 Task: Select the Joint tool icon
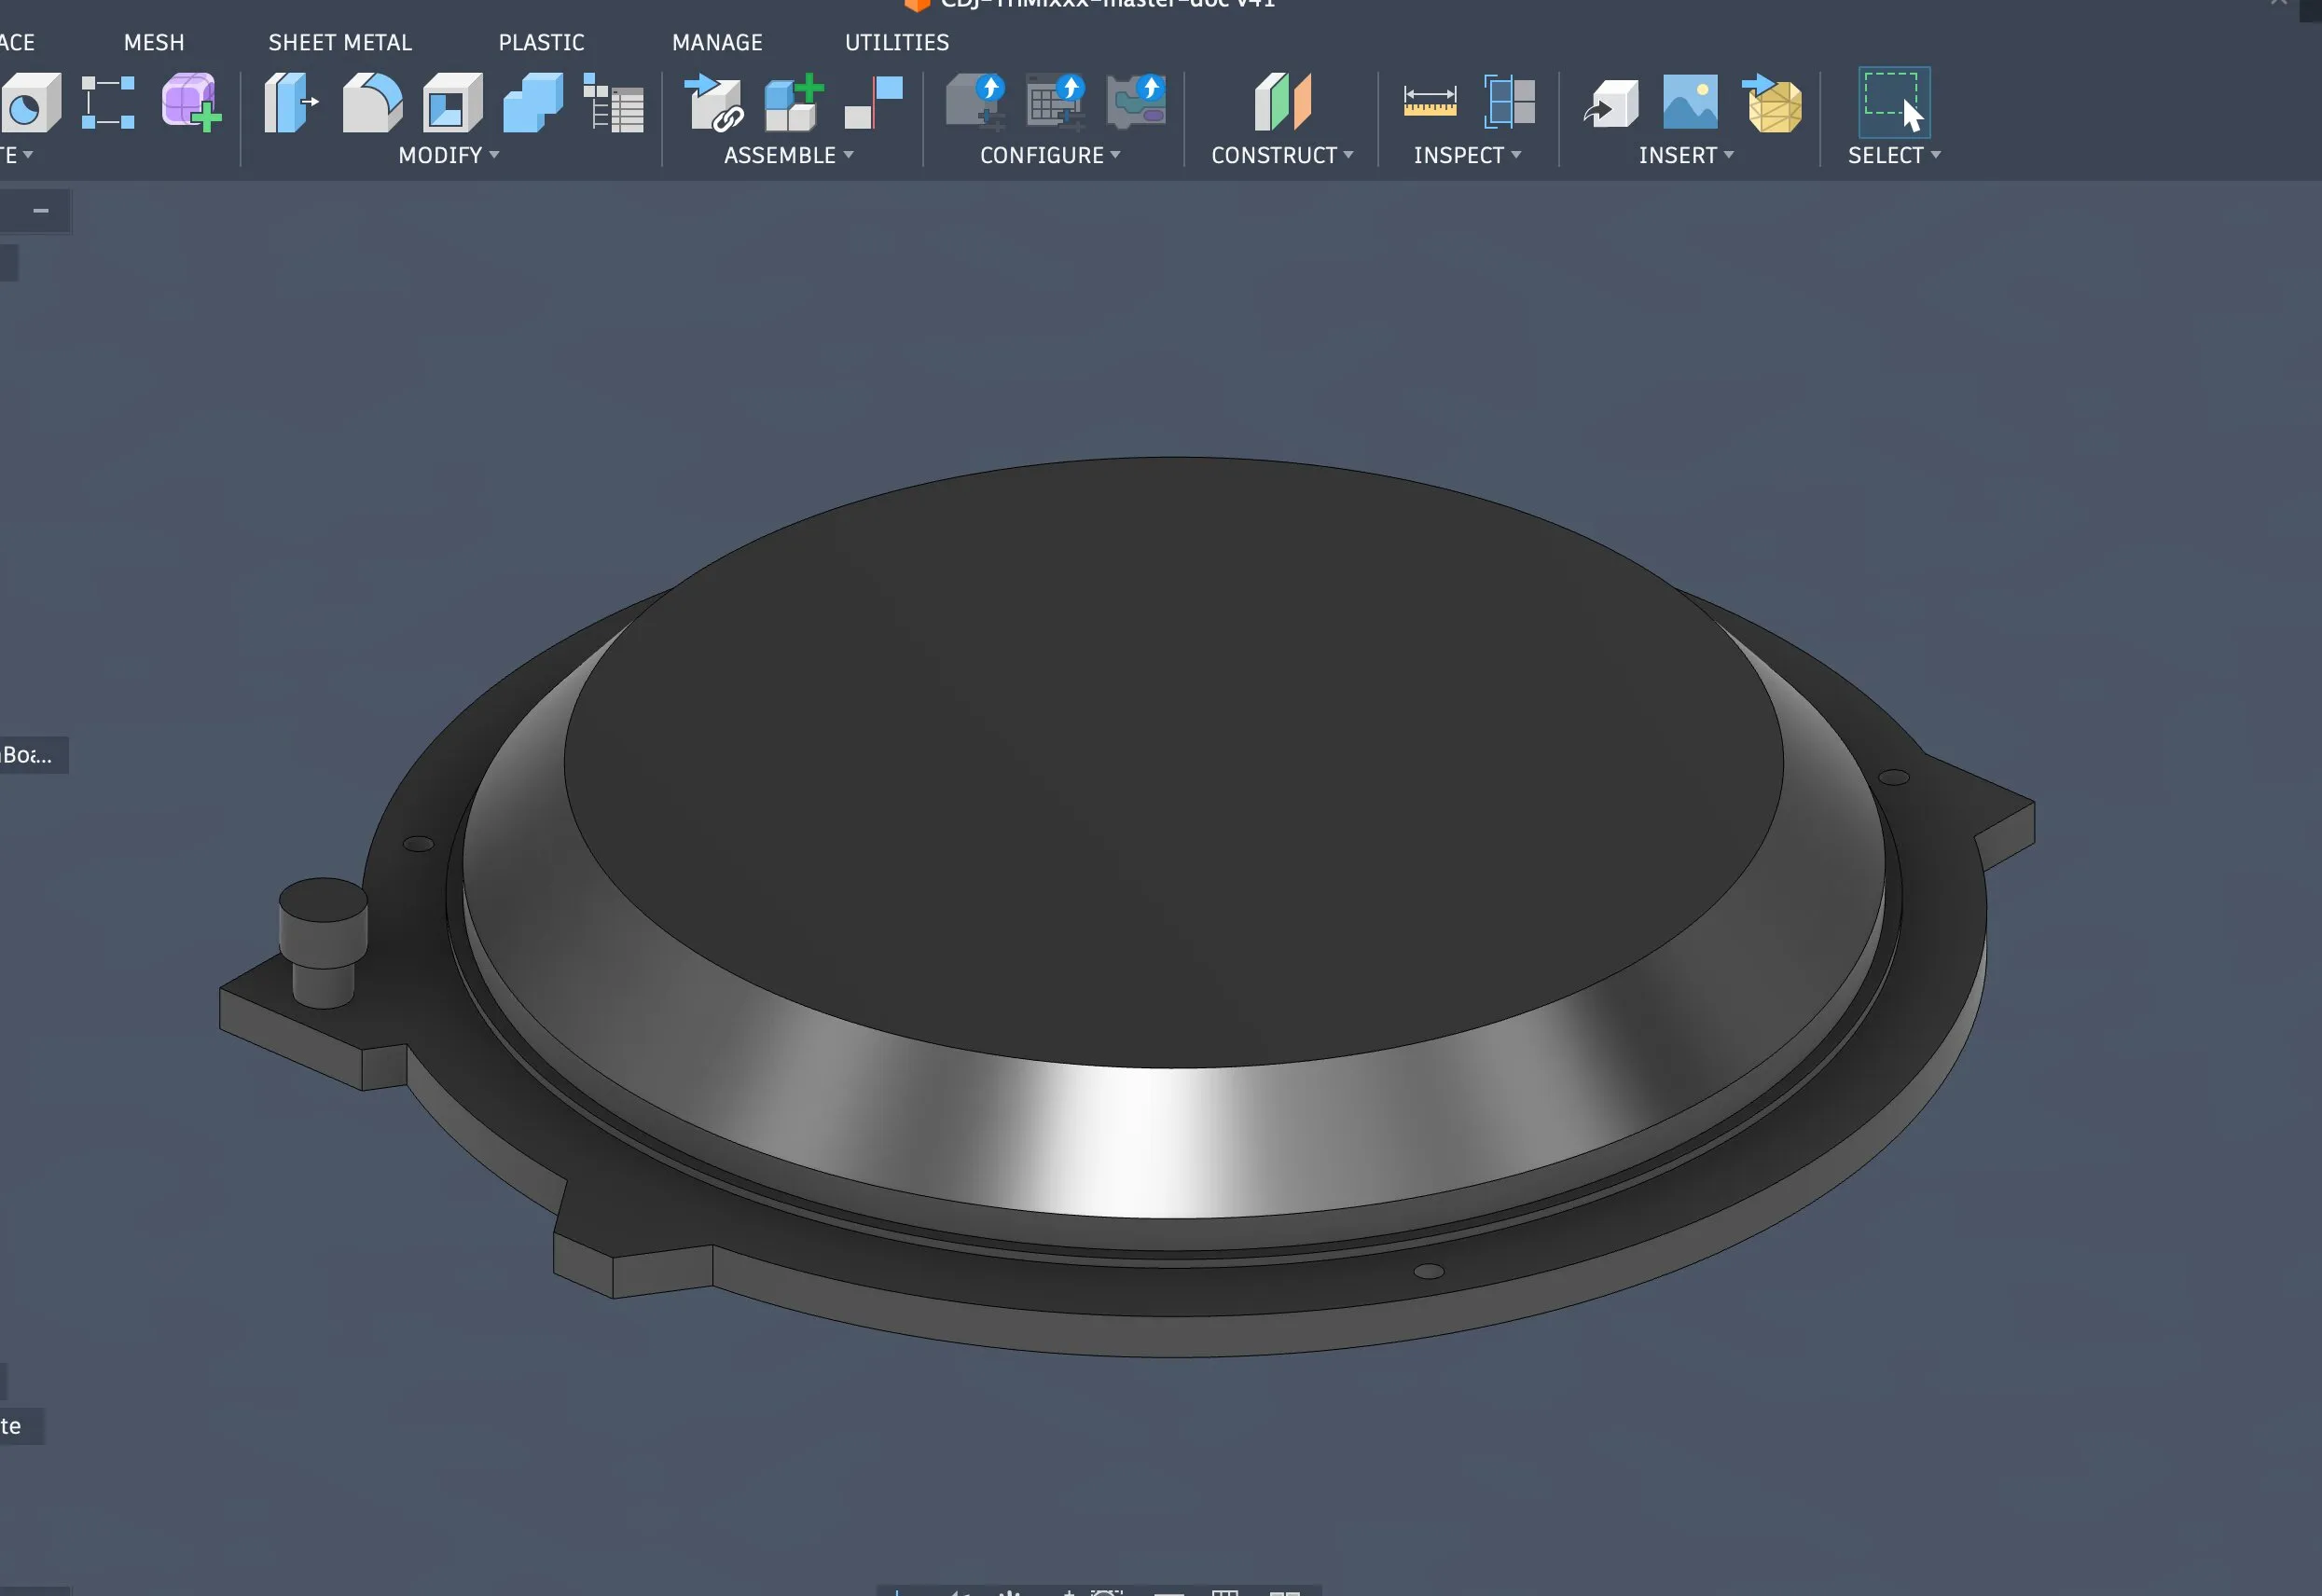pos(874,102)
